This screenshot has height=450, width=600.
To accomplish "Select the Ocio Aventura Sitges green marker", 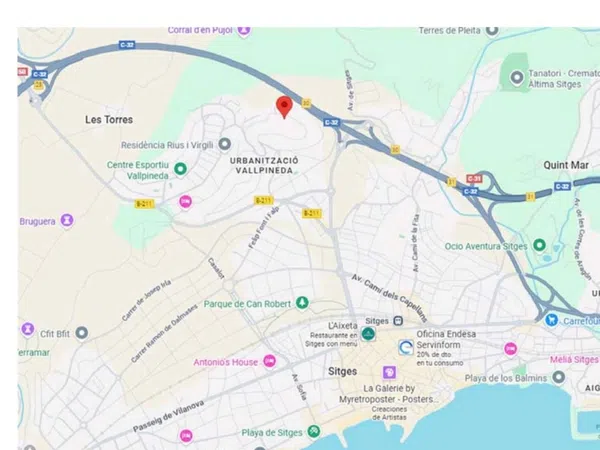I will (540, 245).
